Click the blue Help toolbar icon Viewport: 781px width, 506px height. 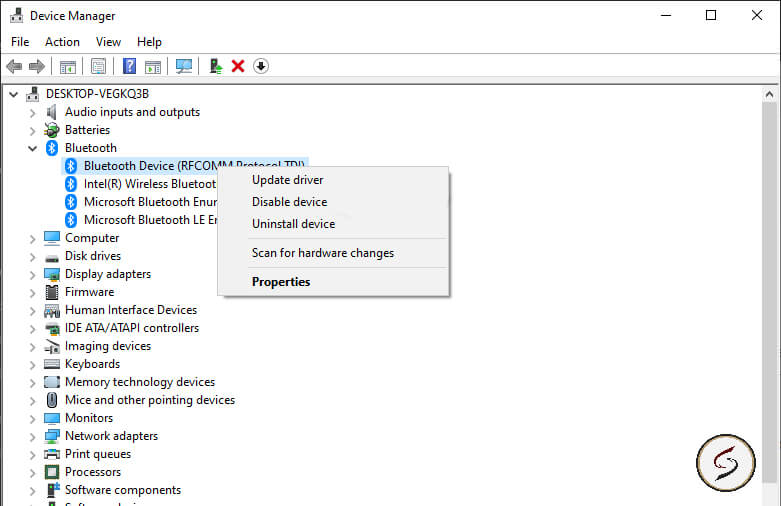coord(130,66)
